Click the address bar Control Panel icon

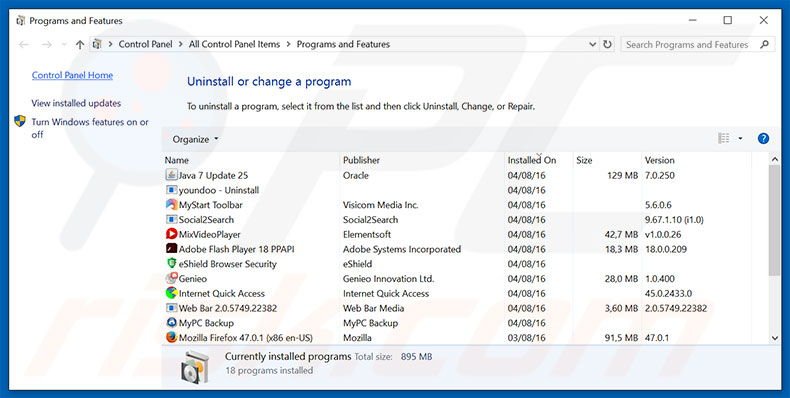click(97, 44)
